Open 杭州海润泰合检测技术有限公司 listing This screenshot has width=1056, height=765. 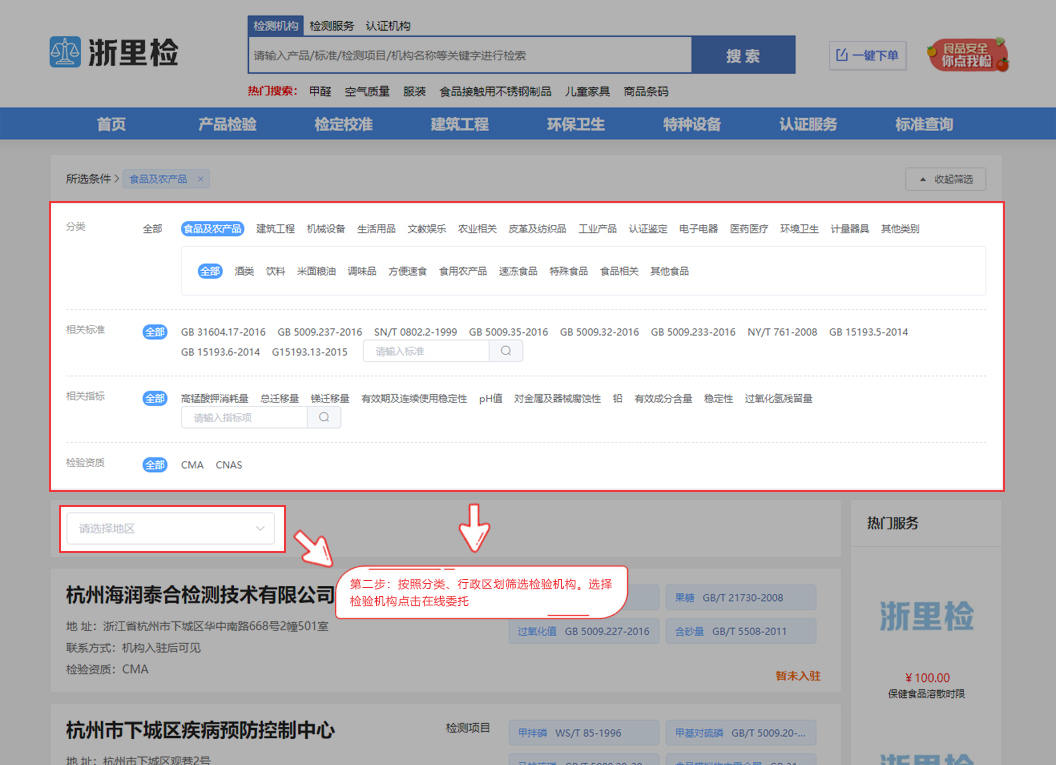click(200, 595)
